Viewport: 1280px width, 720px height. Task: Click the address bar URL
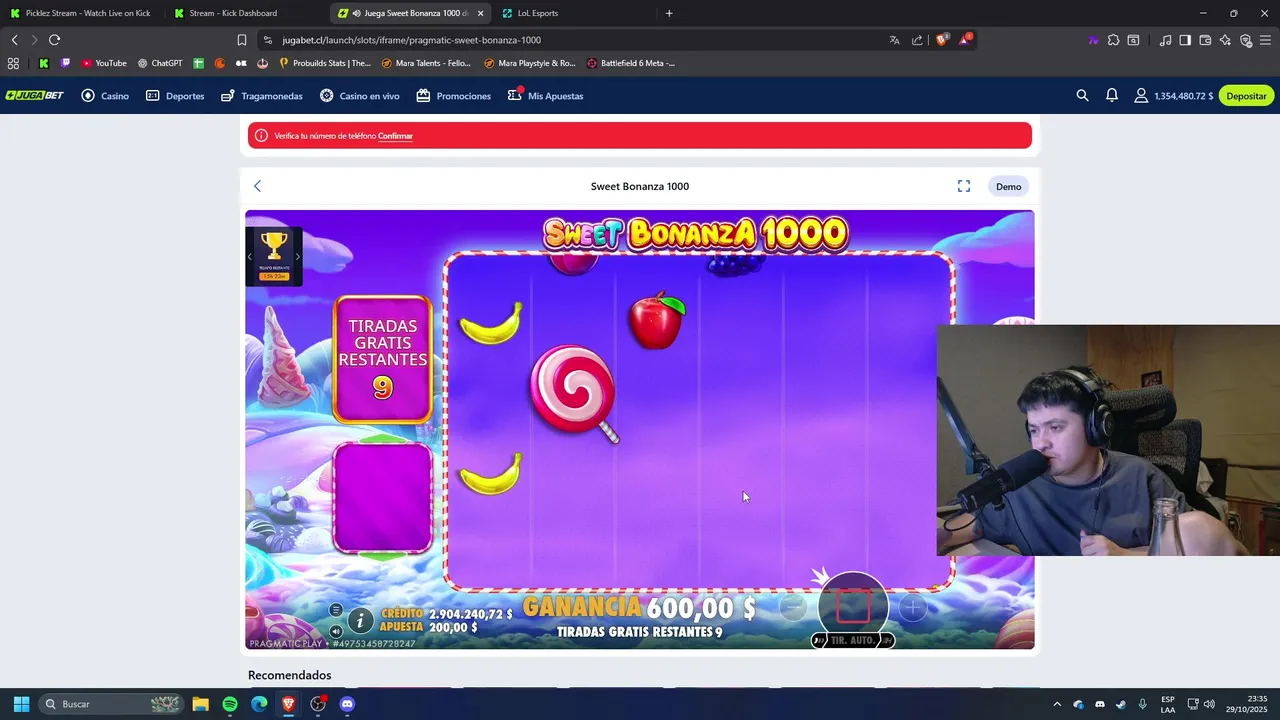[412, 40]
